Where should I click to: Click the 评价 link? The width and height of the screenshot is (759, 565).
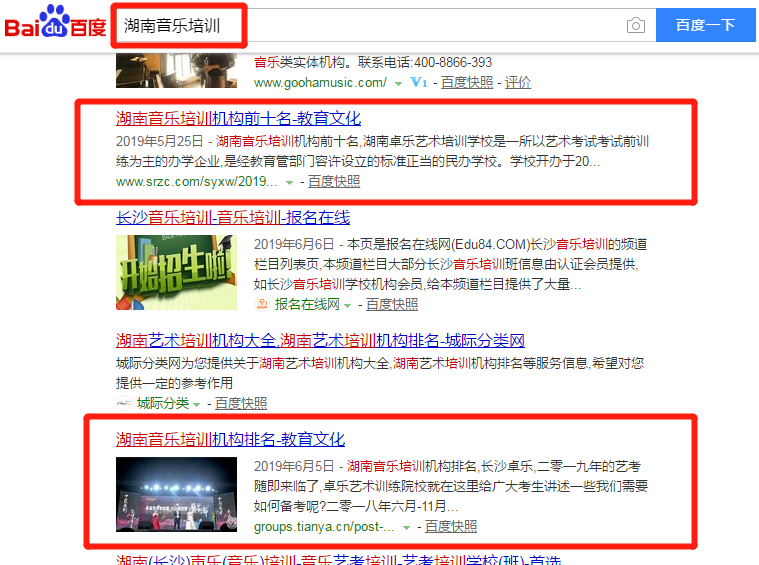(518, 83)
